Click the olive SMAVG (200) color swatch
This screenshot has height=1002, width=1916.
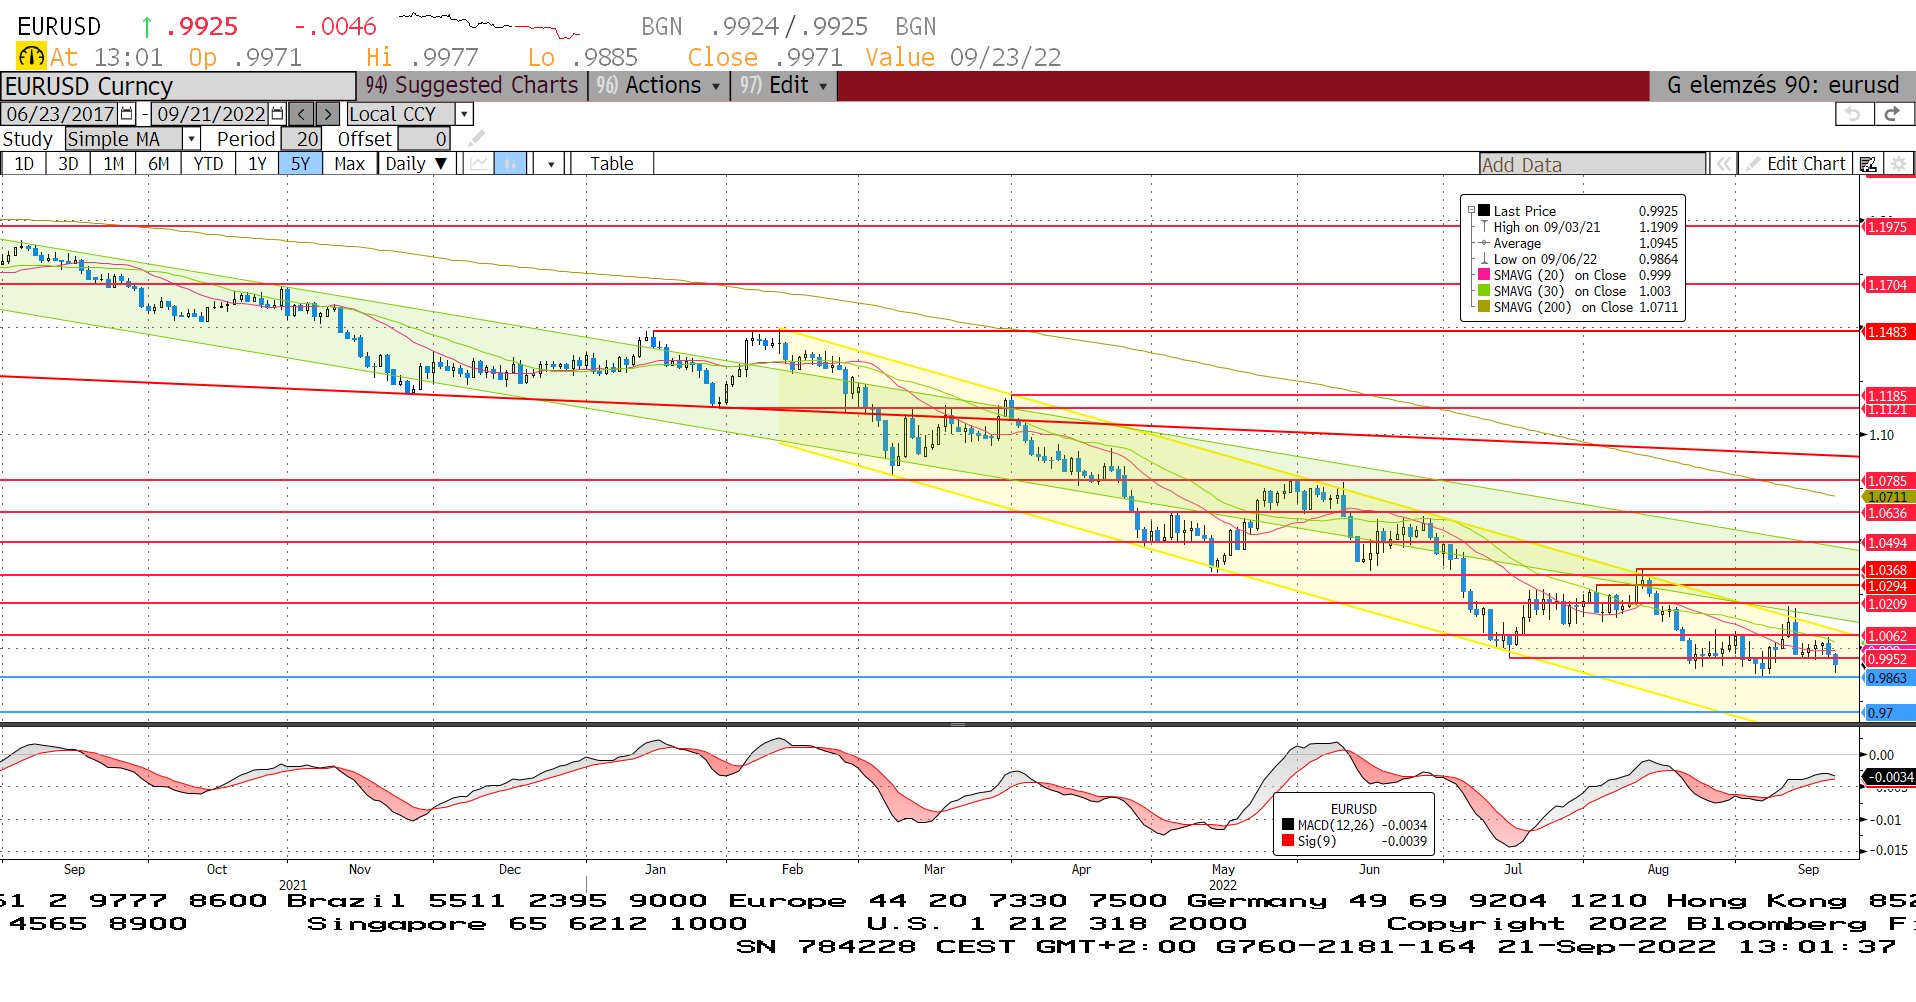[1484, 307]
